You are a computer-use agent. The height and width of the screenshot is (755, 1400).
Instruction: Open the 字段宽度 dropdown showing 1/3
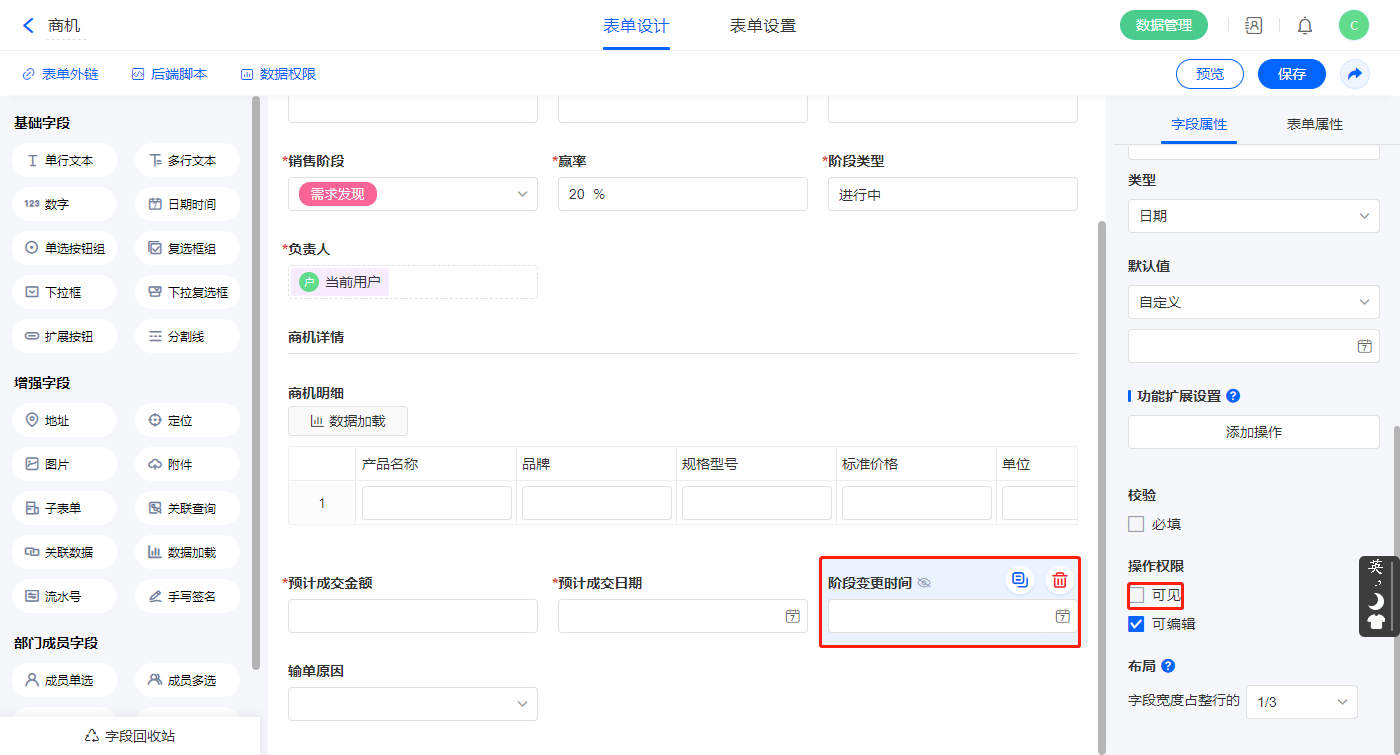click(1301, 702)
